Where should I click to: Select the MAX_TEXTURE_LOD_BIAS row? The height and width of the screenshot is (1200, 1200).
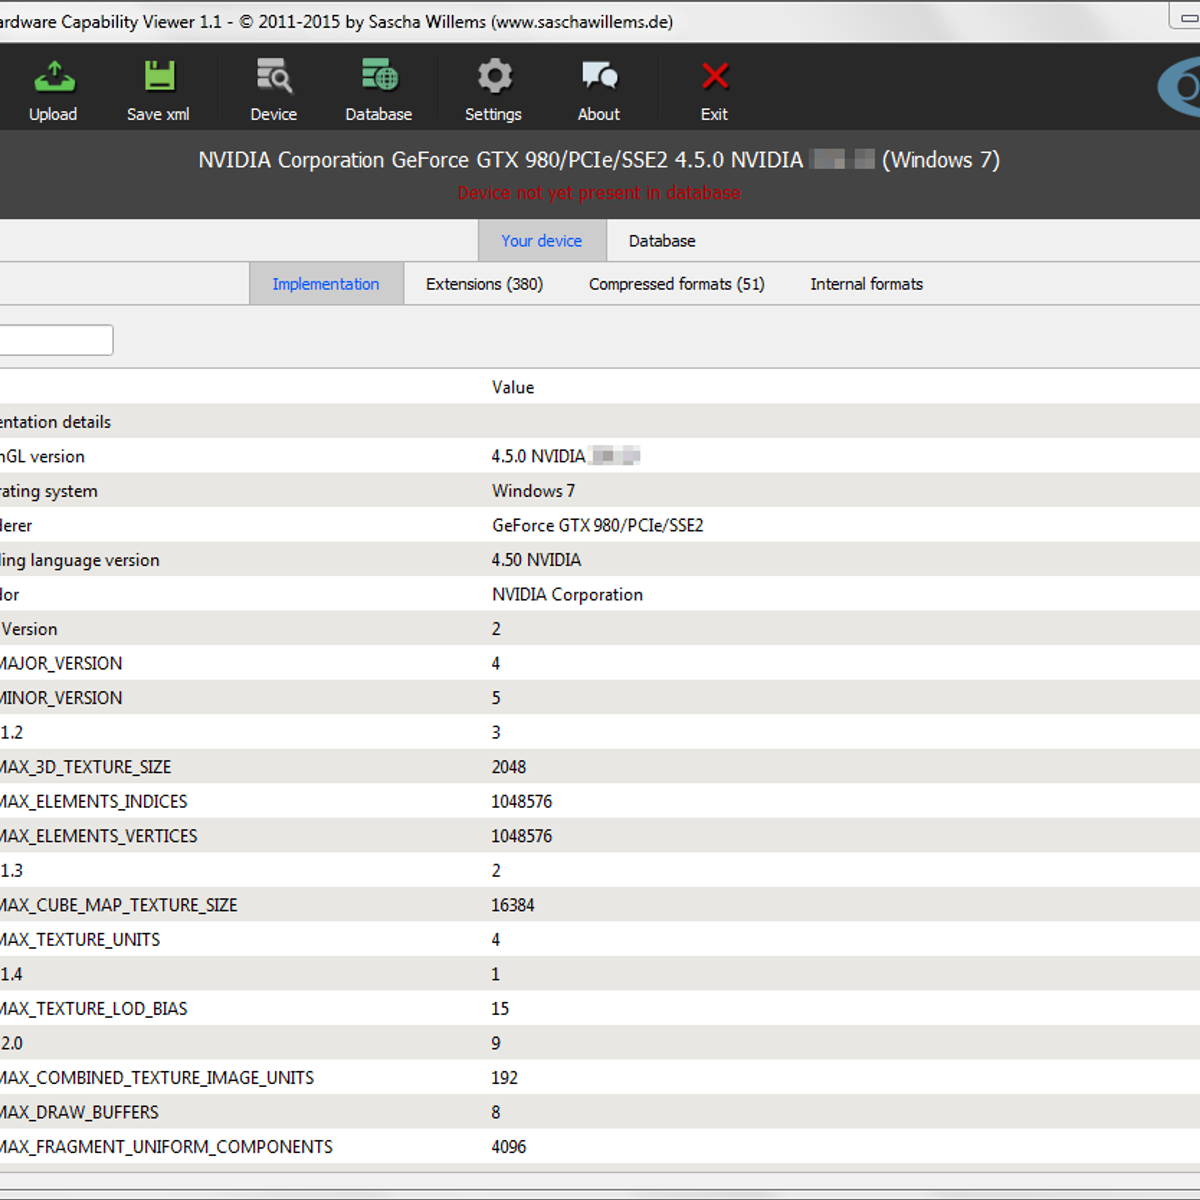[x=600, y=1008]
